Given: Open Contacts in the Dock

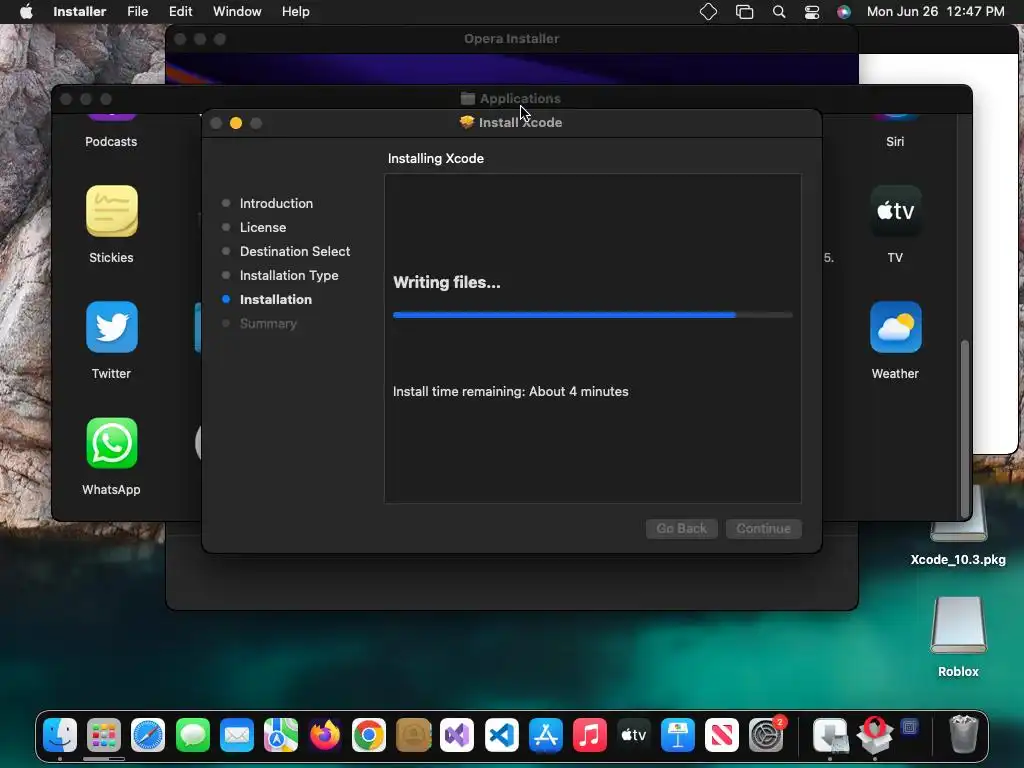Looking at the screenshot, I should 413,735.
